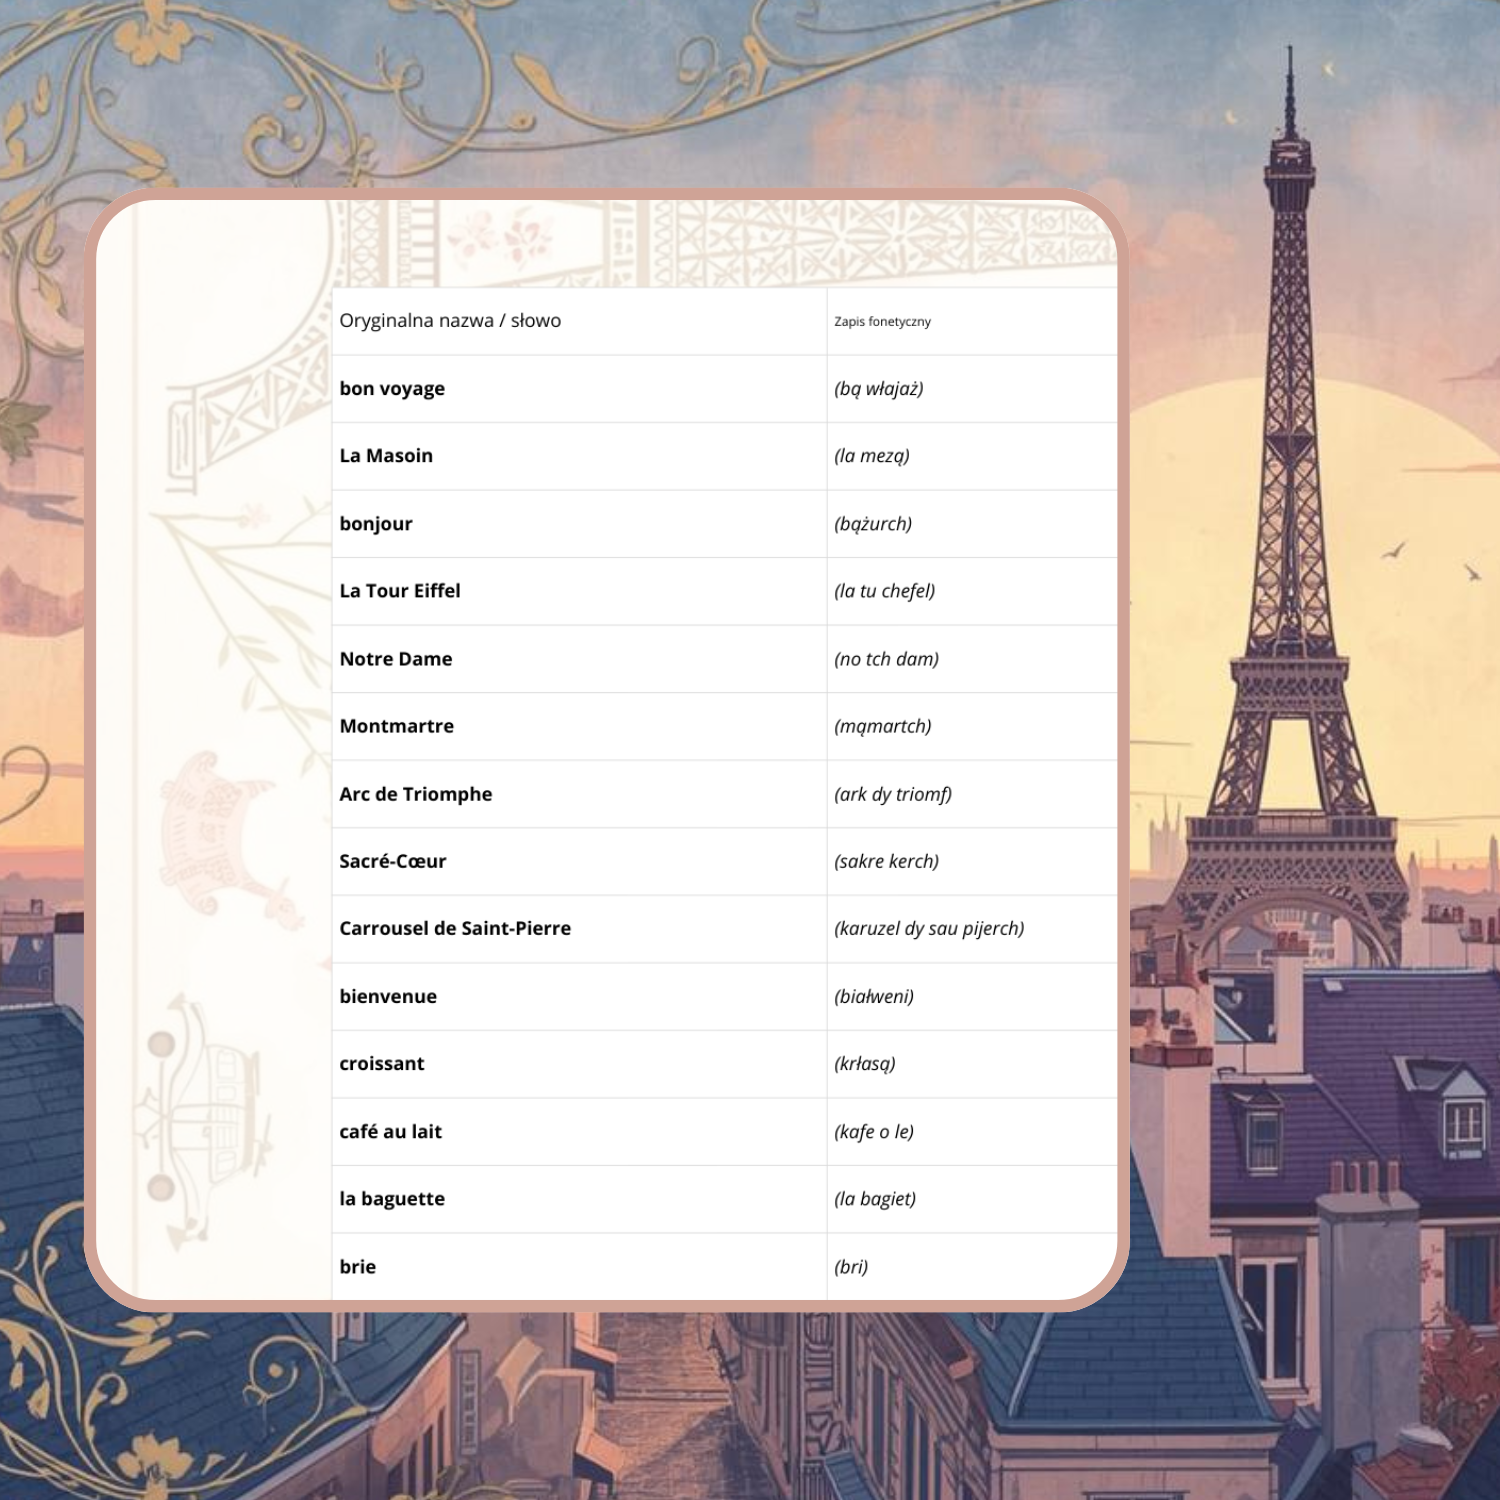Select the word 'bon voyage'
1500x1500 pixels.
pos(392,389)
